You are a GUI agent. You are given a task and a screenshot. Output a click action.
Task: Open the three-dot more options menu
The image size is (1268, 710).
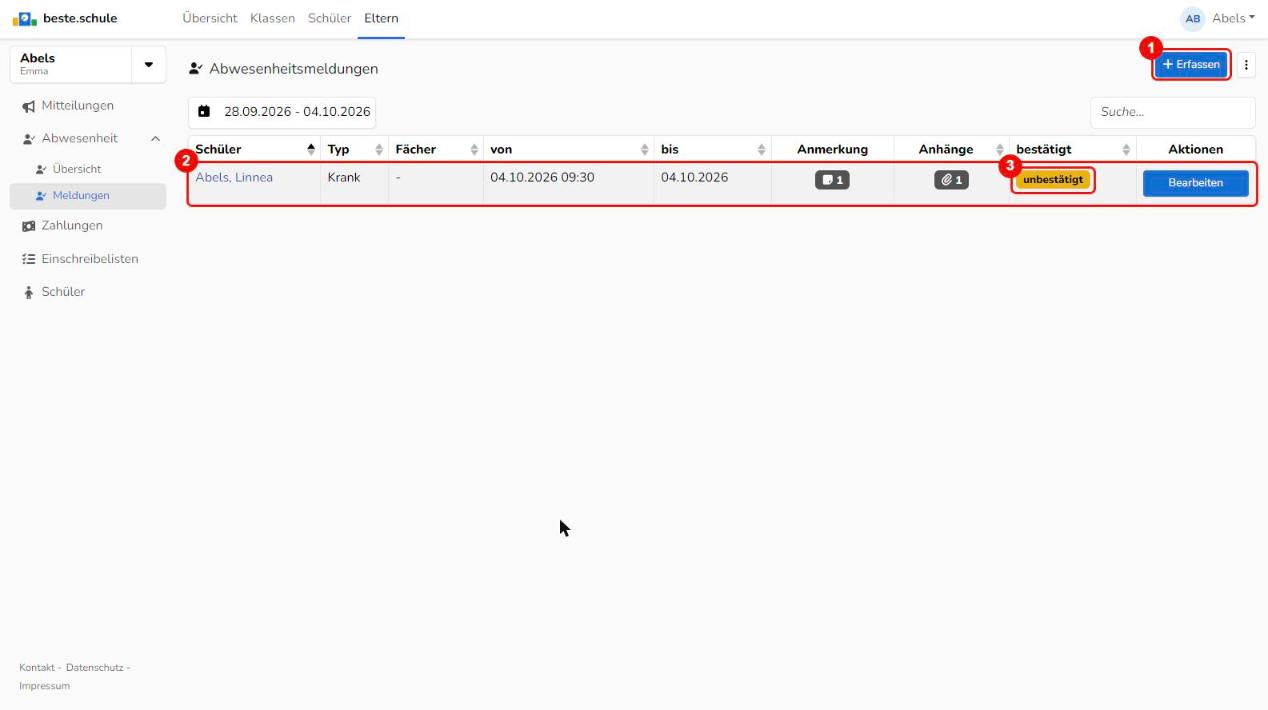1246,65
